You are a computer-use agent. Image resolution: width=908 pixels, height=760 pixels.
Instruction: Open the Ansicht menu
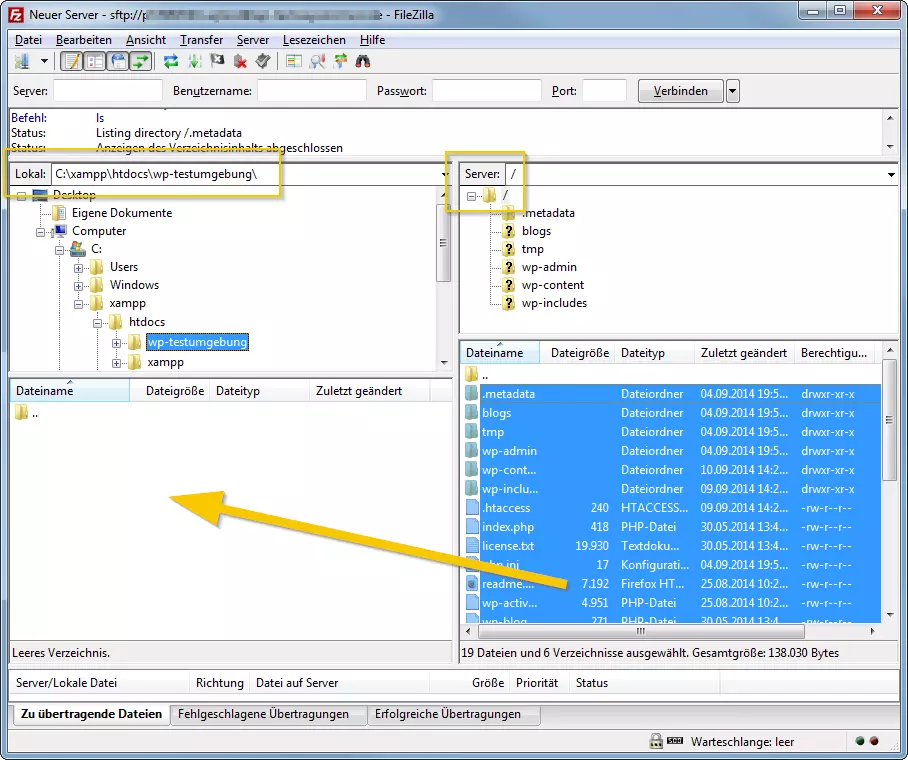[x=146, y=40]
